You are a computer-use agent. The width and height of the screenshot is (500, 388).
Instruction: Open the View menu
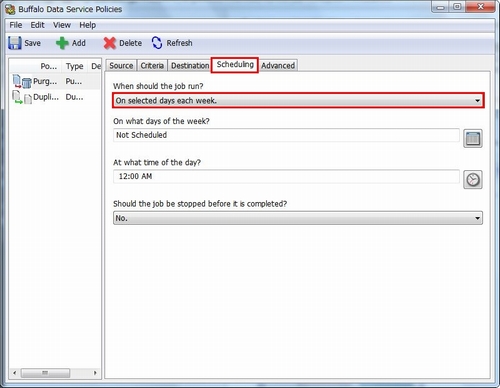(62, 25)
